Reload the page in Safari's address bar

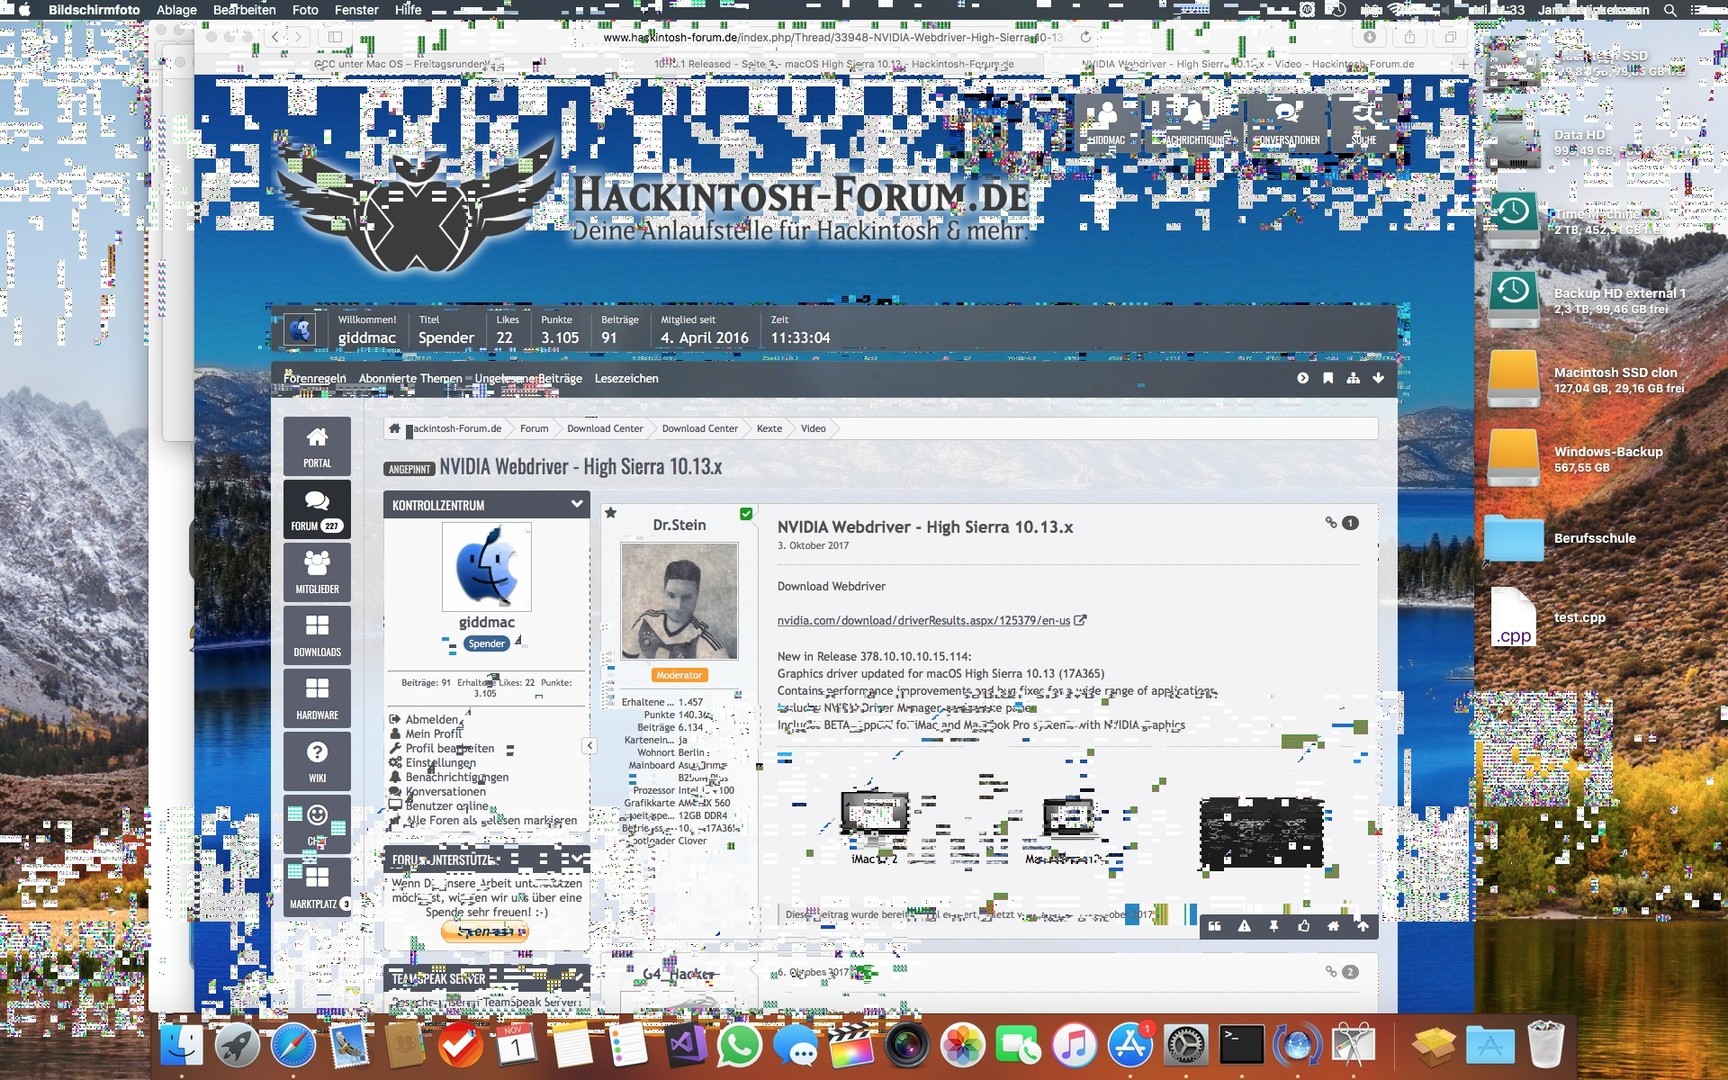tap(1085, 37)
